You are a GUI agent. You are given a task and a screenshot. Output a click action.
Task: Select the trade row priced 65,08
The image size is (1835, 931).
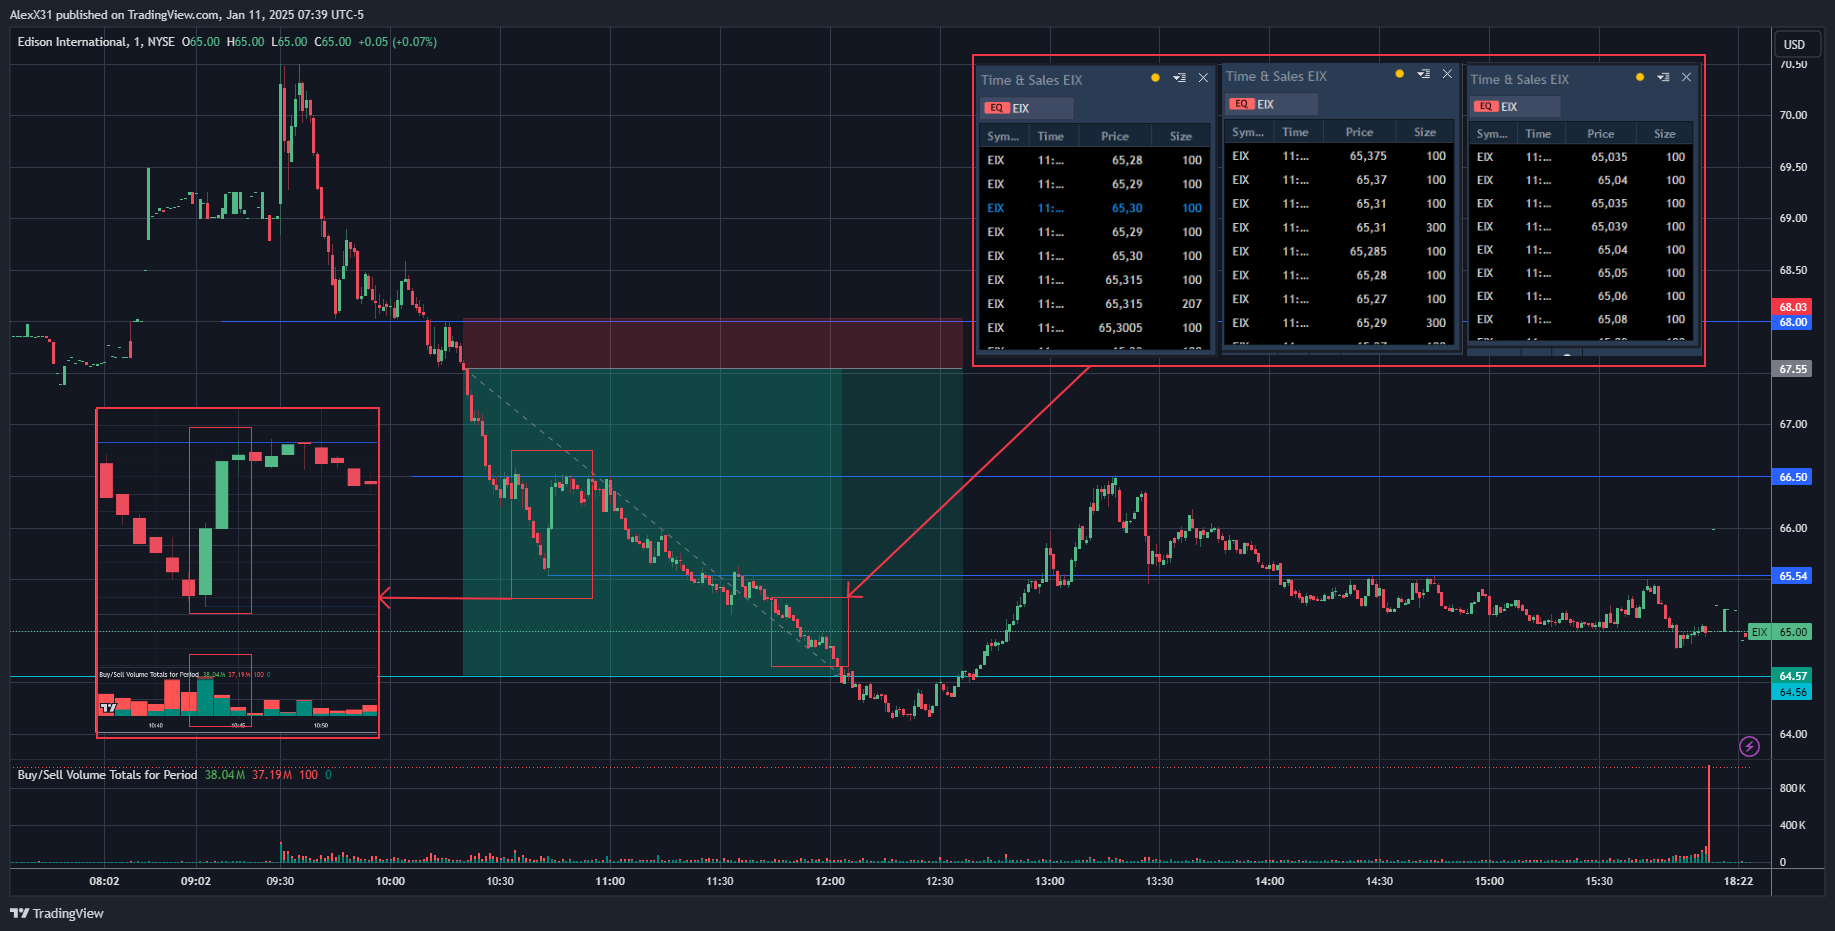(1582, 320)
